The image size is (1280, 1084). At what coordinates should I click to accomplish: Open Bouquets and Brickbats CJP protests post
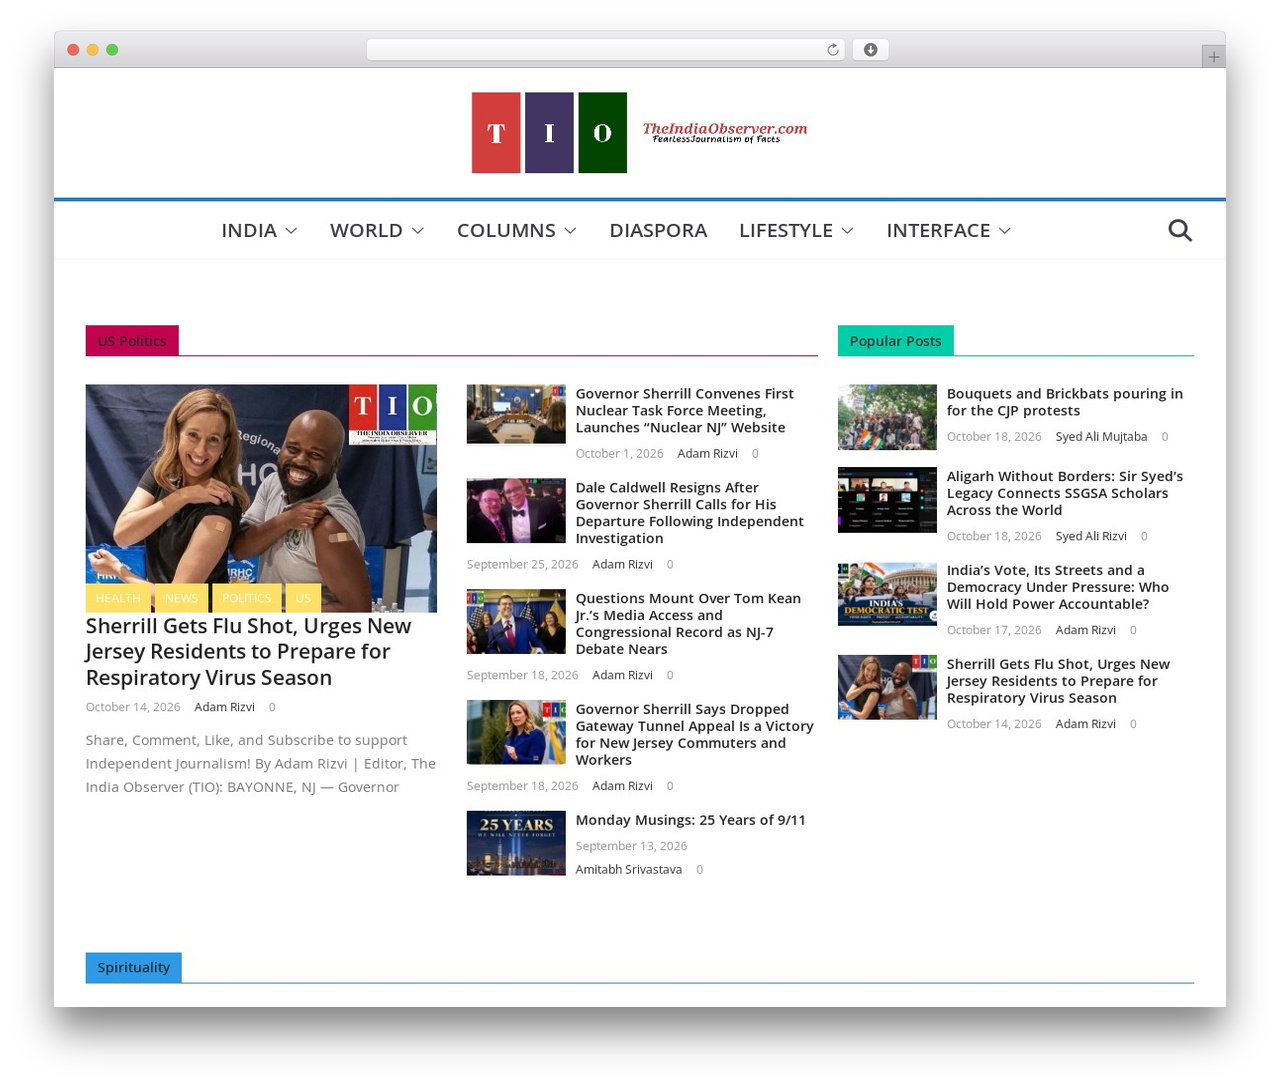[1065, 402]
